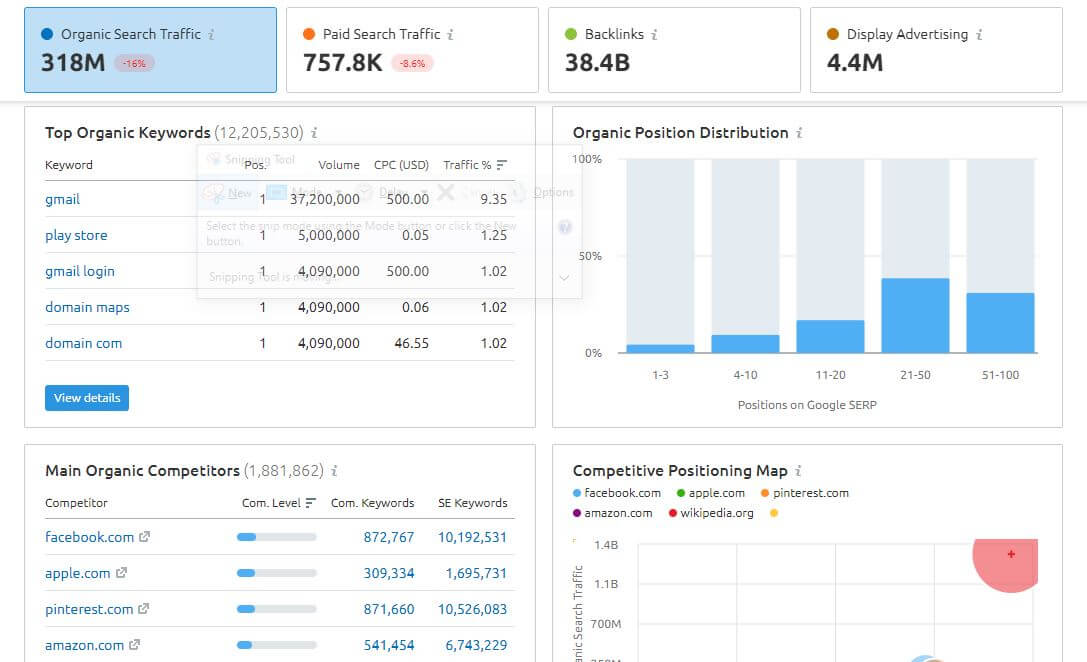Open info icon next to Top Organic Keywords

314,132
